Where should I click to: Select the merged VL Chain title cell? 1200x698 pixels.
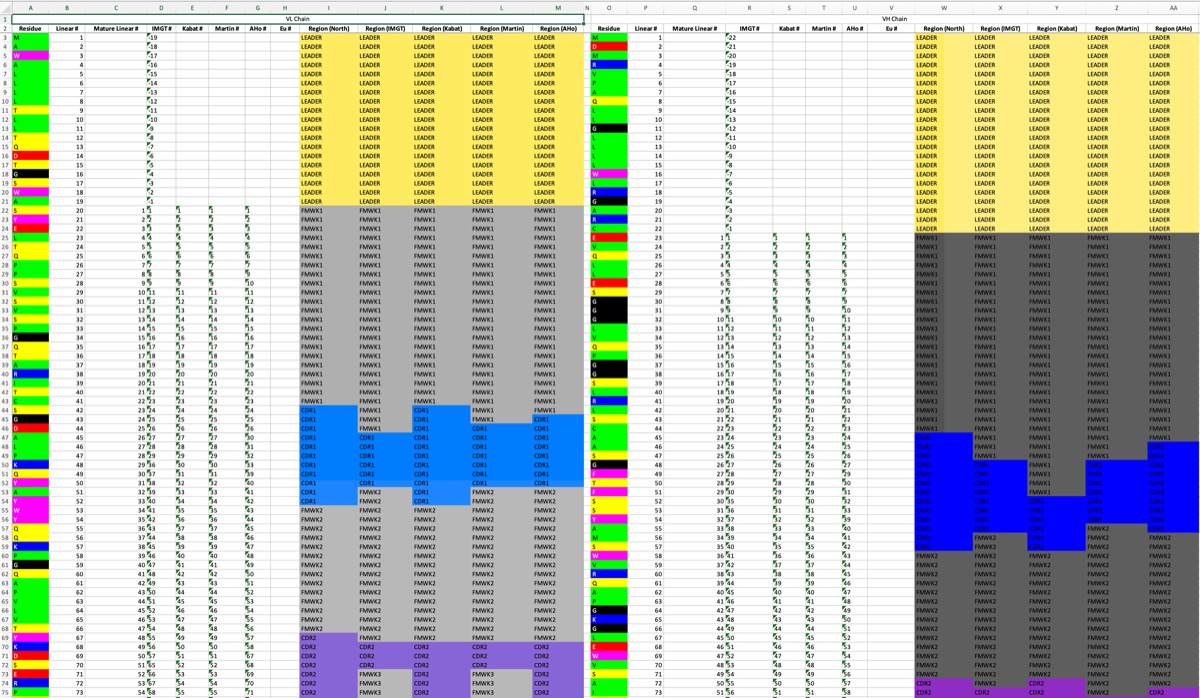pyautogui.click(x=297, y=19)
